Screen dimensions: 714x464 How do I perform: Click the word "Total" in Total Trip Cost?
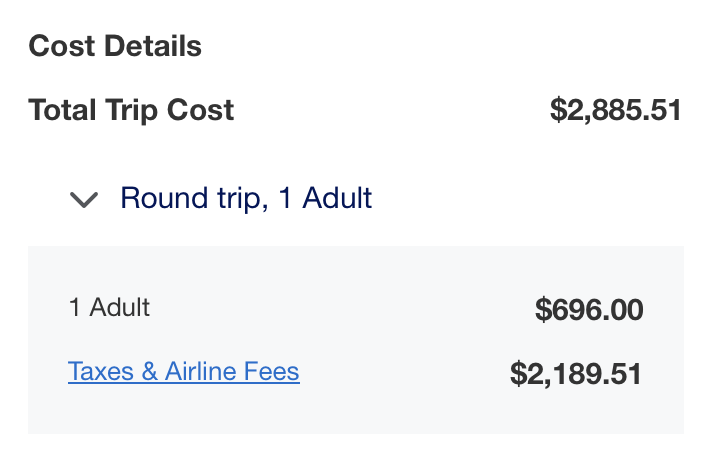pos(61,110)
